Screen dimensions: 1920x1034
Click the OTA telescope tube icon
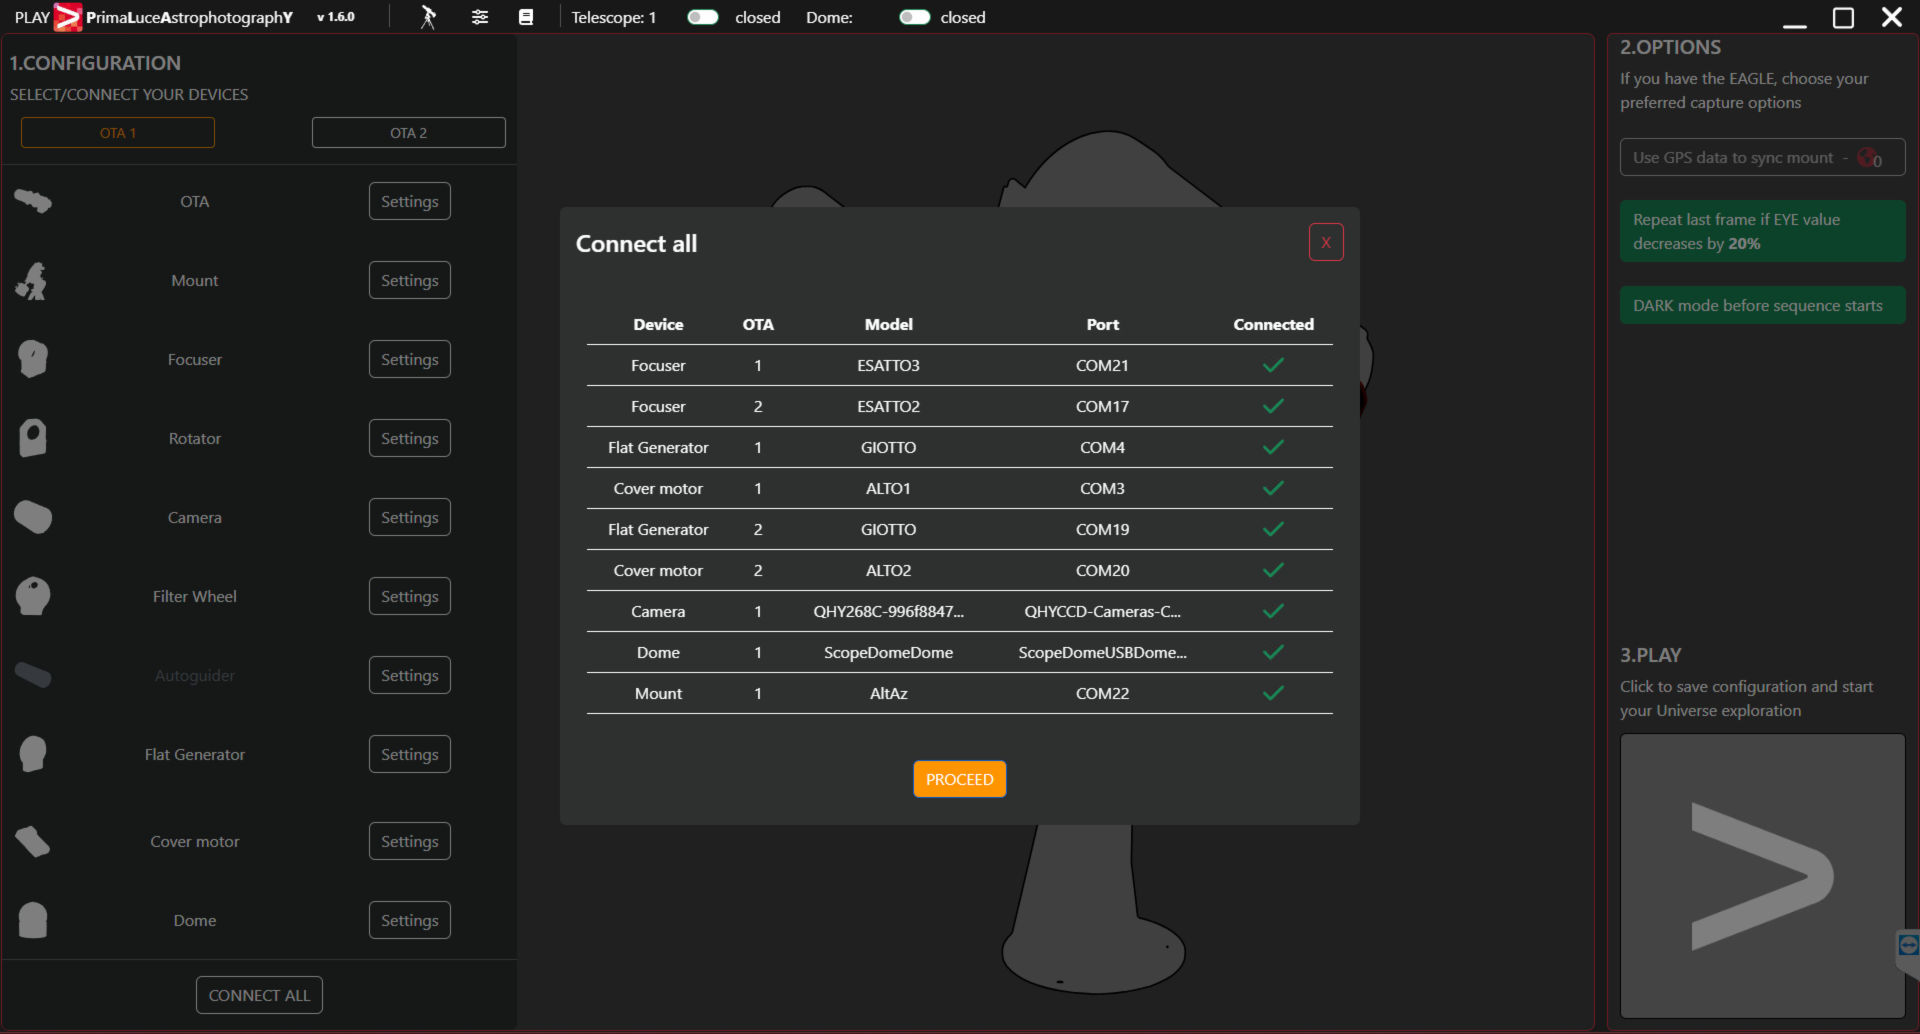tap(33, 201)
